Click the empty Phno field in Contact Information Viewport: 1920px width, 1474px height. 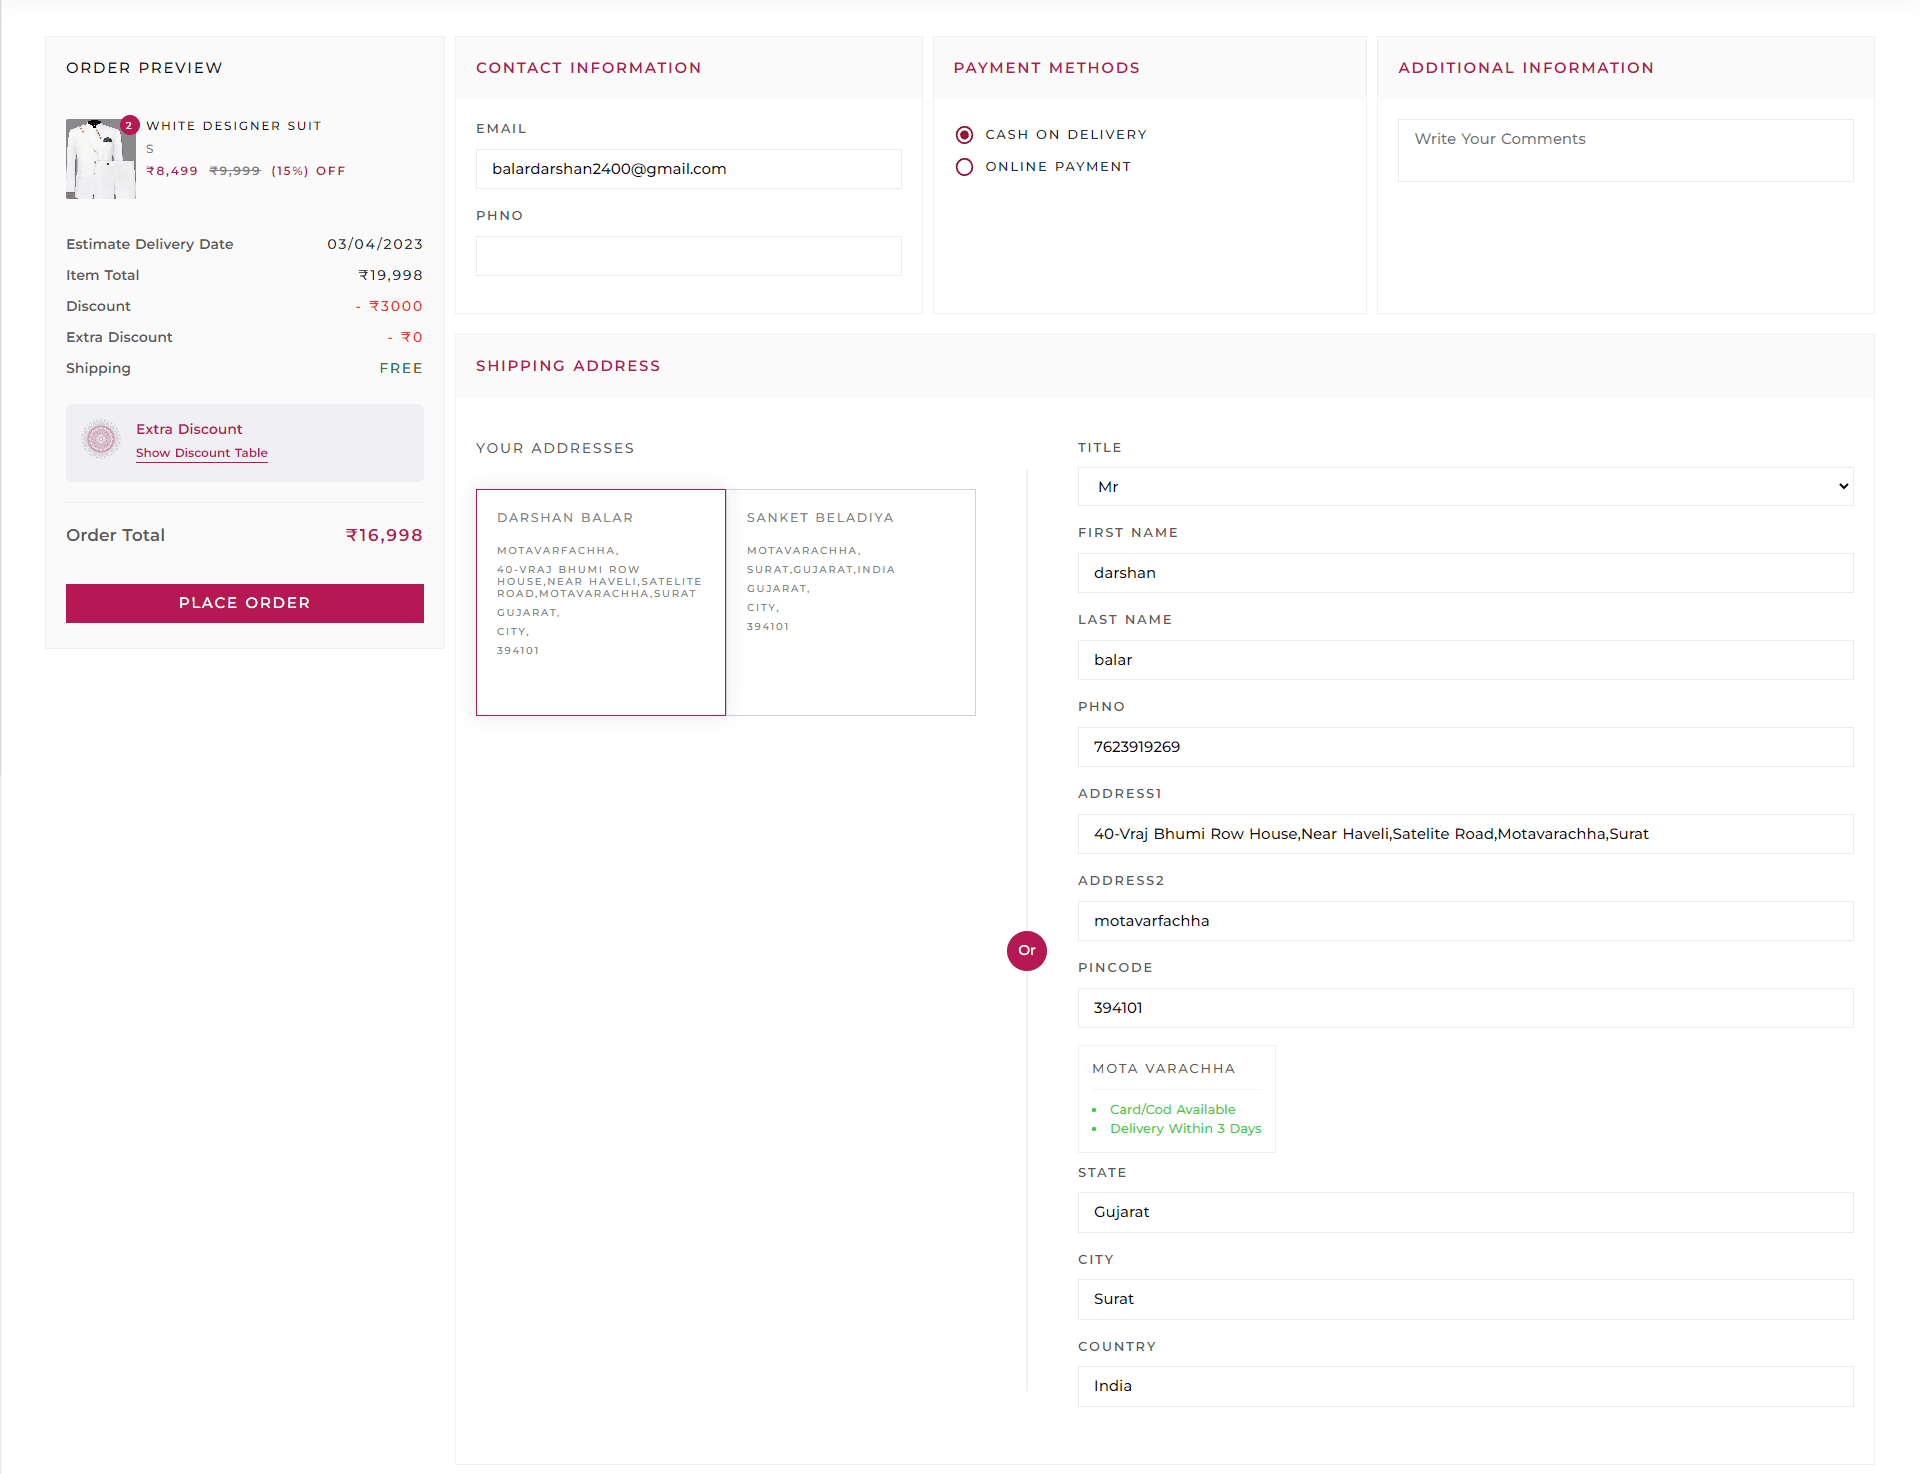coord(689,256)
